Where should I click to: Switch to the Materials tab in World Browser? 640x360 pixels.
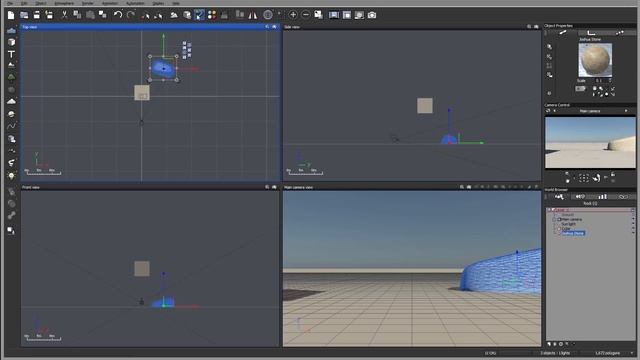pyautogui.click(x=580, y=197)
